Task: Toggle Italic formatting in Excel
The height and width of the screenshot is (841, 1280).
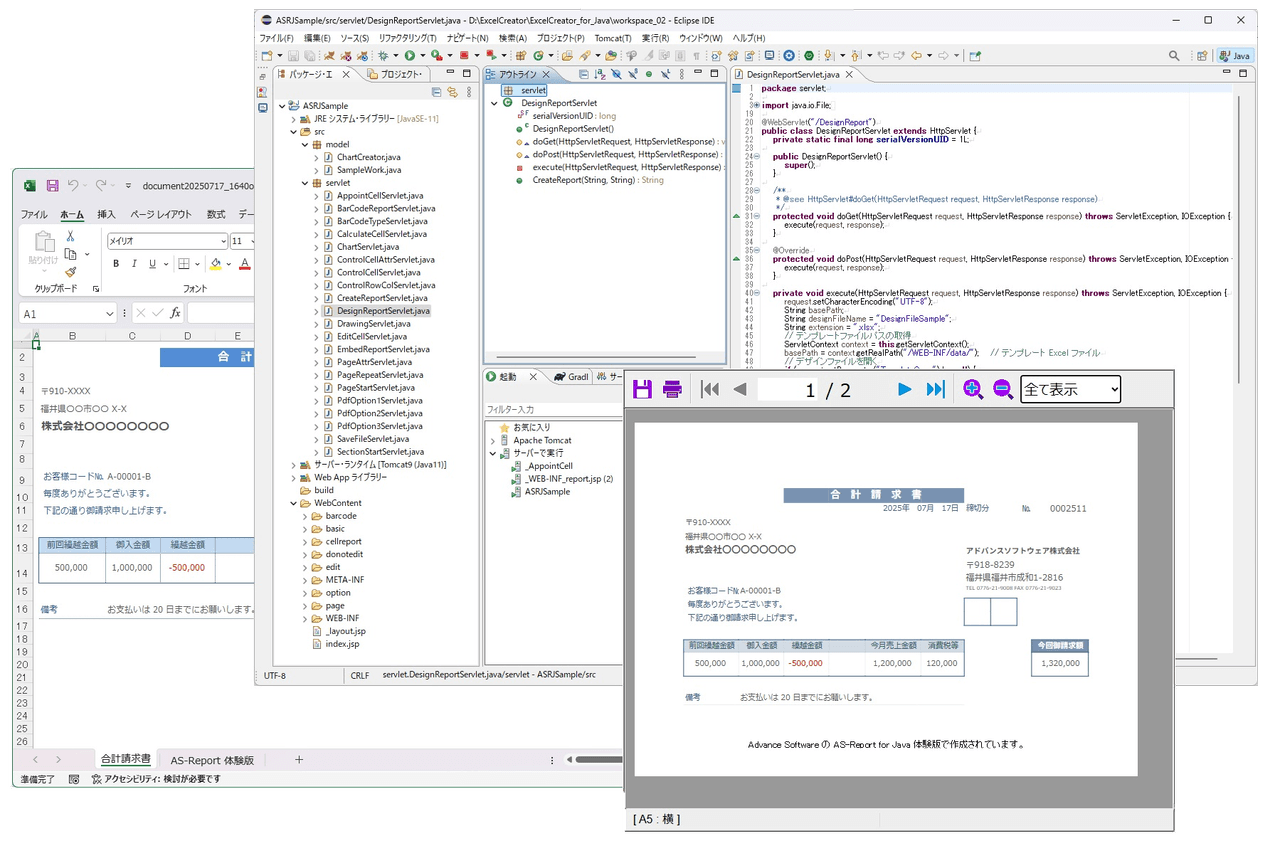Action: (x=134, y=264)
